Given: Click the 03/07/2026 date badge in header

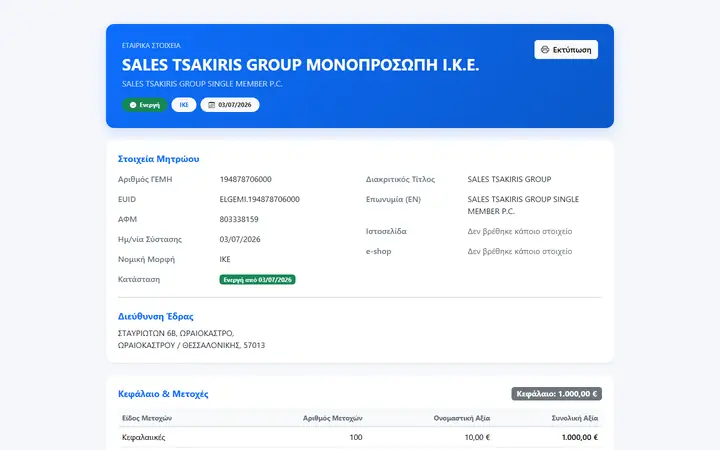Looking at the screenshot, I should [230, 105].
